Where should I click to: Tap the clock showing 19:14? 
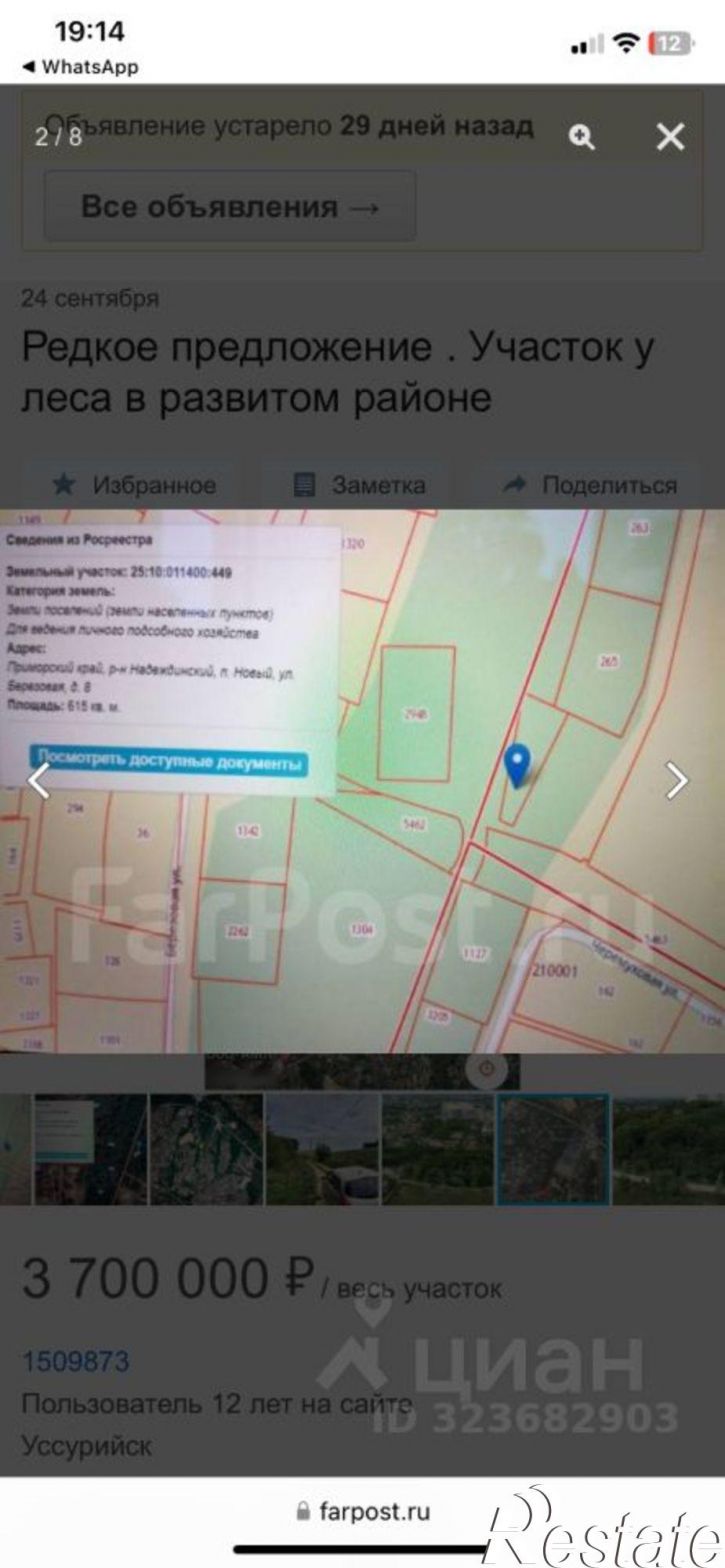point(90,32)
